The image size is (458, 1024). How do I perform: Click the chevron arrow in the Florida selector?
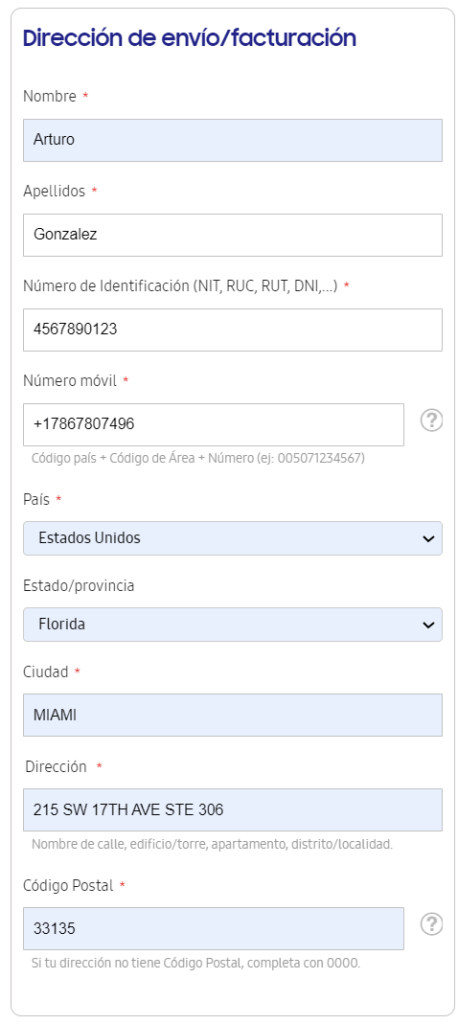pyautogui.click(x=429, y=625)
